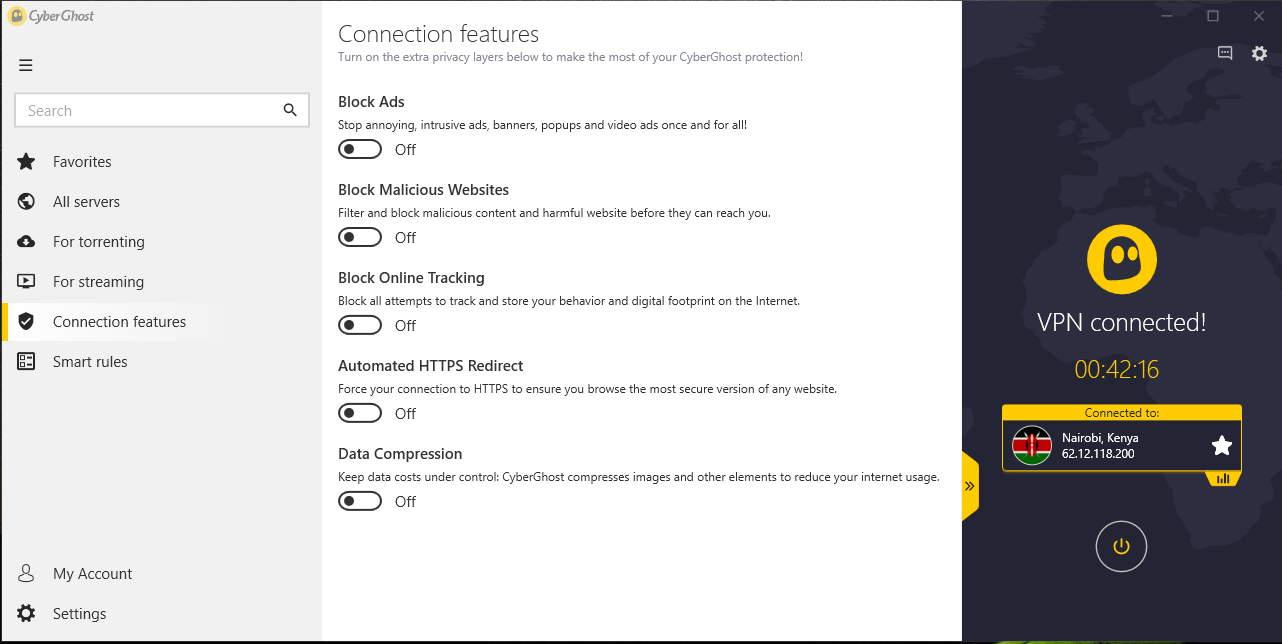
Task: Open the feedback chat icon
Action: click(x=1225, y=54)
